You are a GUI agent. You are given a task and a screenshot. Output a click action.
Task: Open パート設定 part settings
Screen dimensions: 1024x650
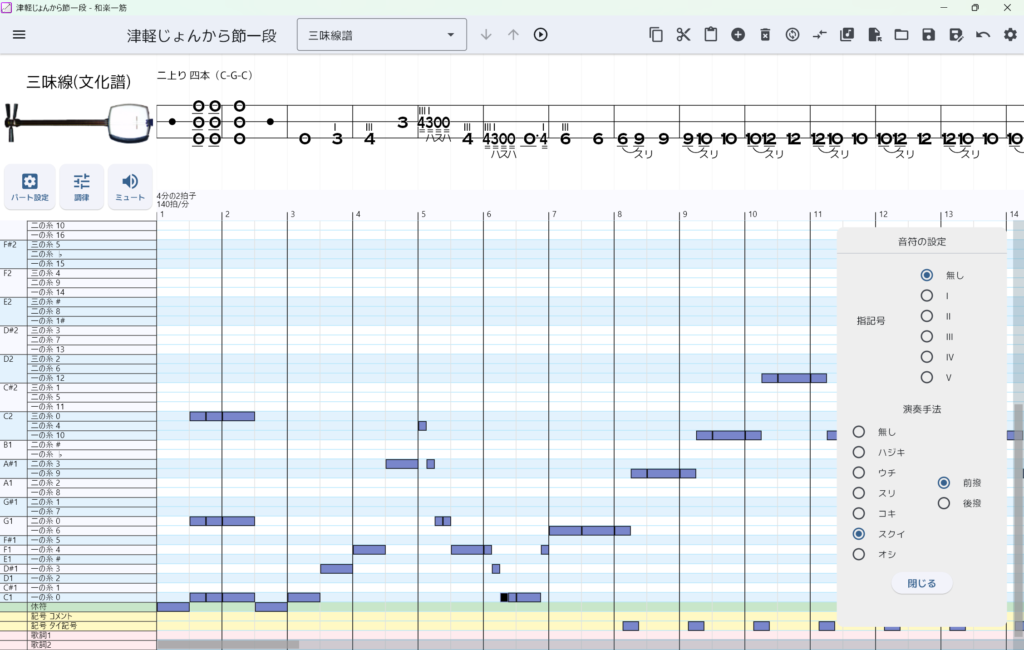click(x=30, y=186)
